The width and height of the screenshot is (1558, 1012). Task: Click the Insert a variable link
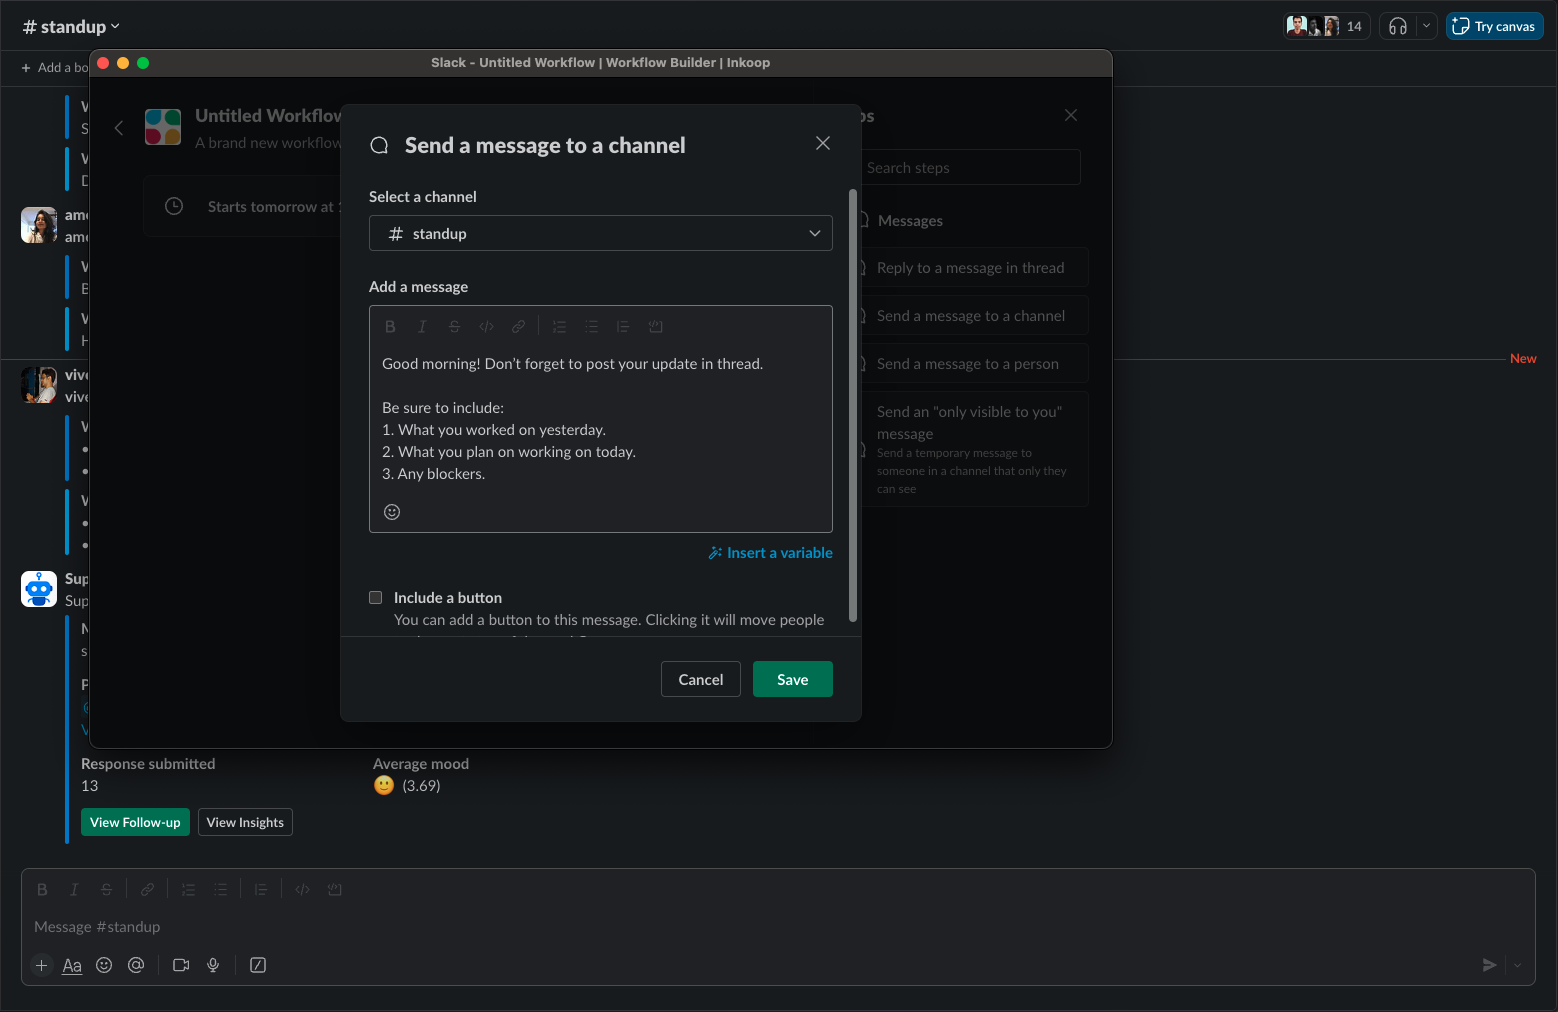click(x=771, y=553)
